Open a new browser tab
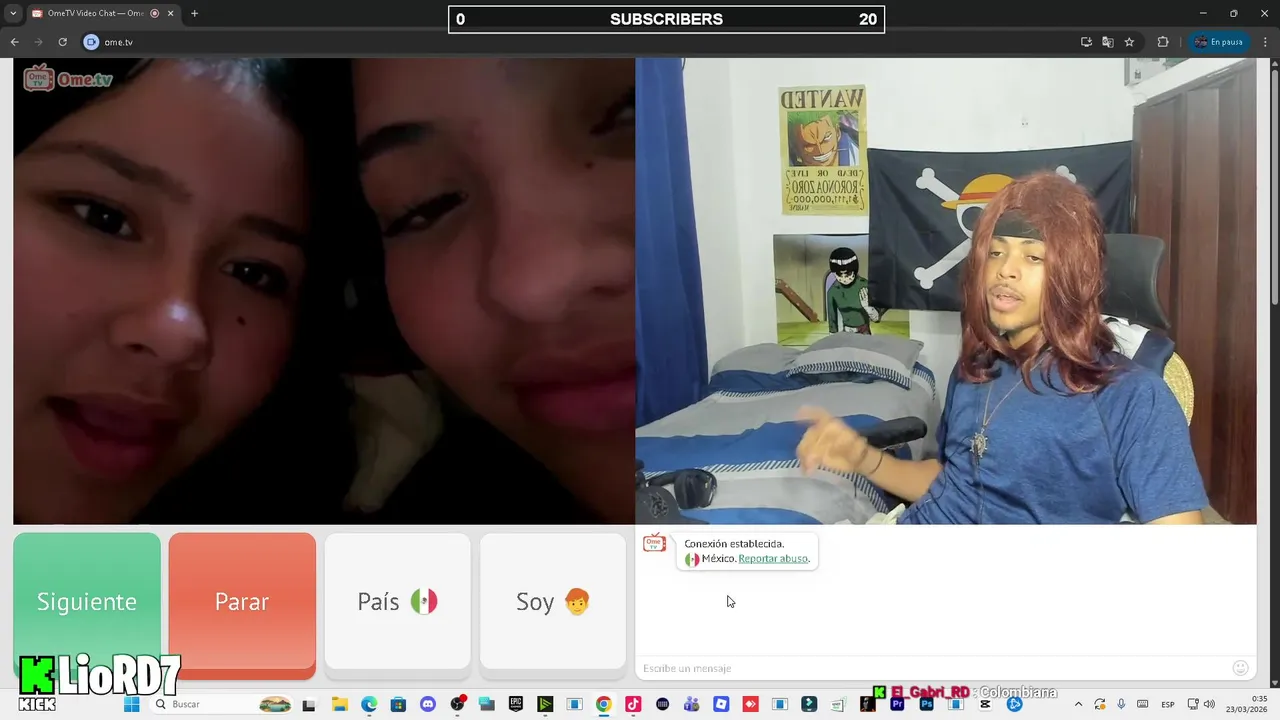This screenshot has width=1280, height=720. pos(194,13)
